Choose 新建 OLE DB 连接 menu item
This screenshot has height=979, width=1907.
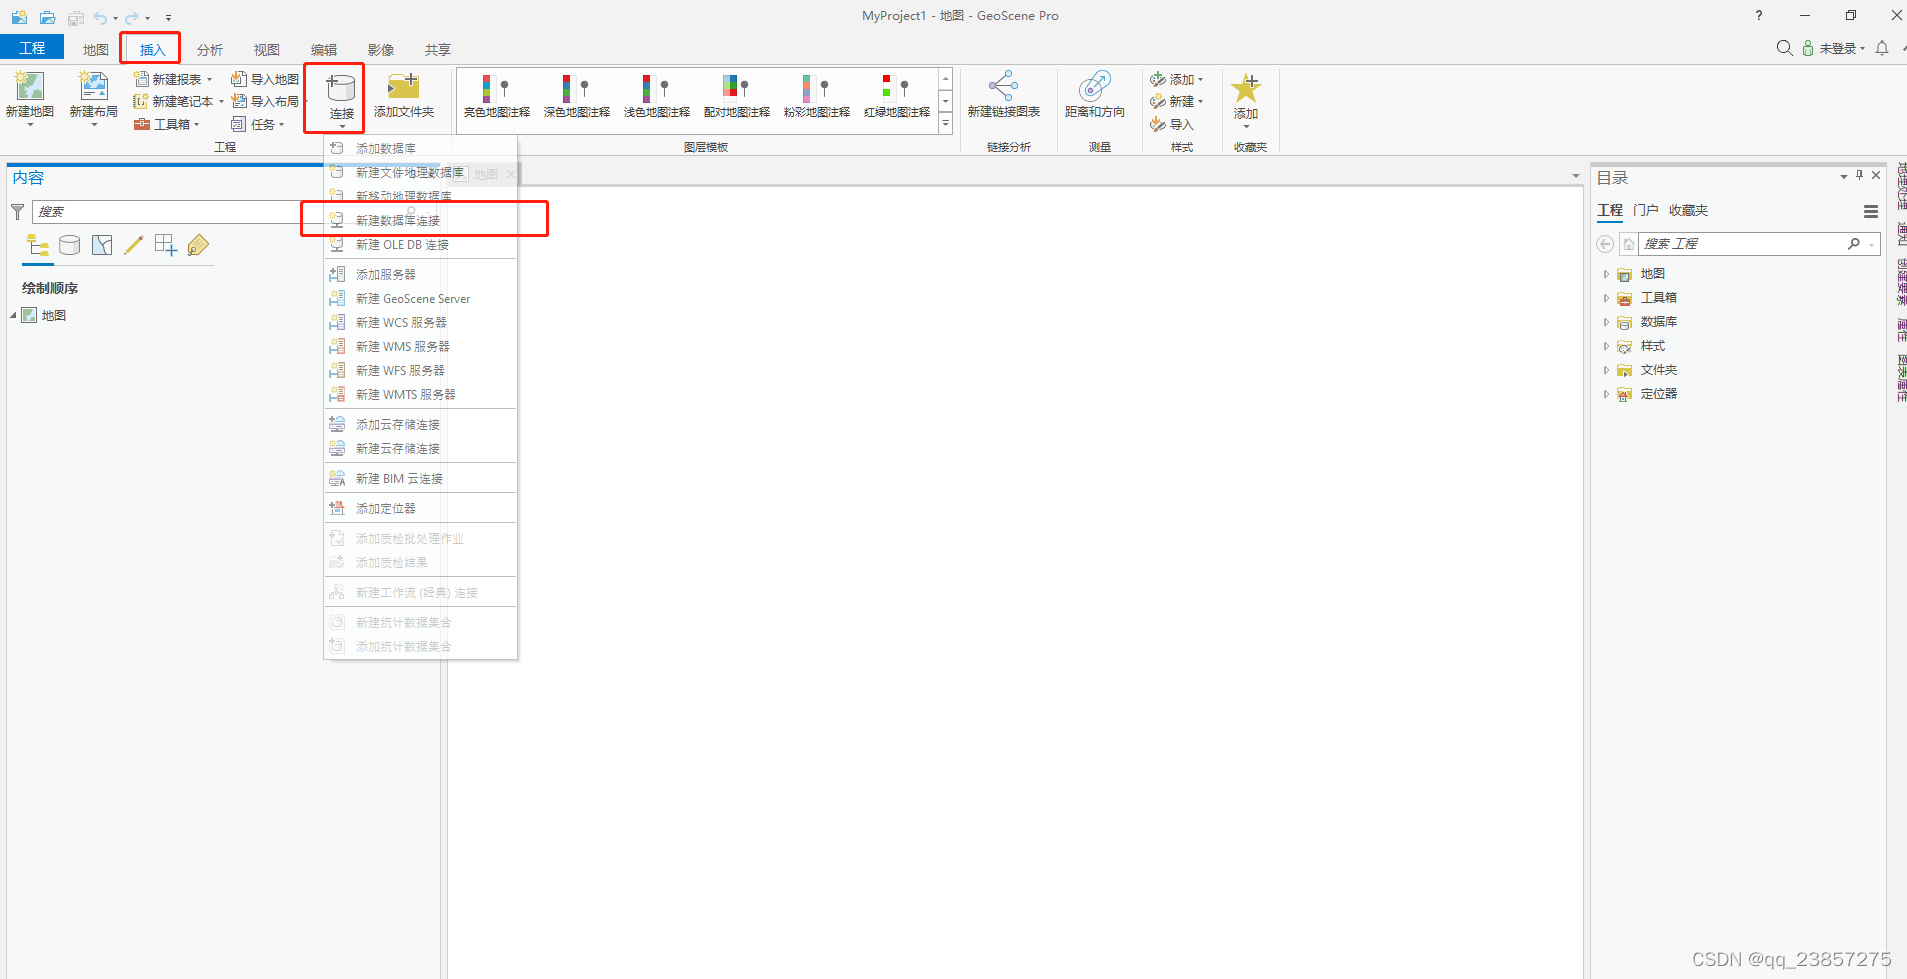(x=421, y=244)
